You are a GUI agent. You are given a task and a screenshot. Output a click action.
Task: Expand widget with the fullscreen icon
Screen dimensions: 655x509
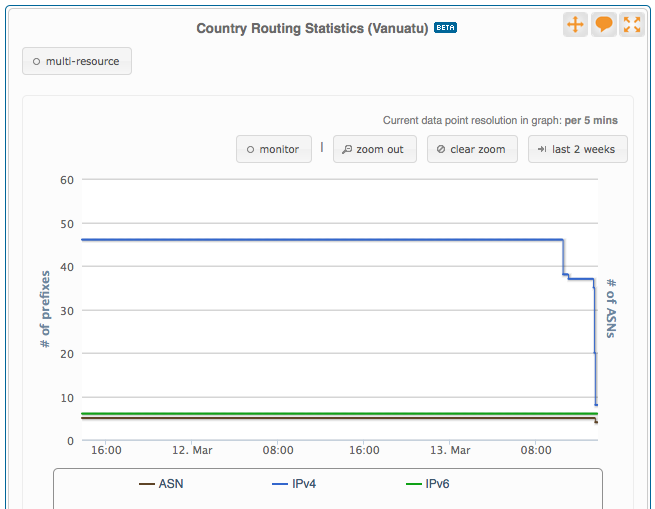(632, 25)
